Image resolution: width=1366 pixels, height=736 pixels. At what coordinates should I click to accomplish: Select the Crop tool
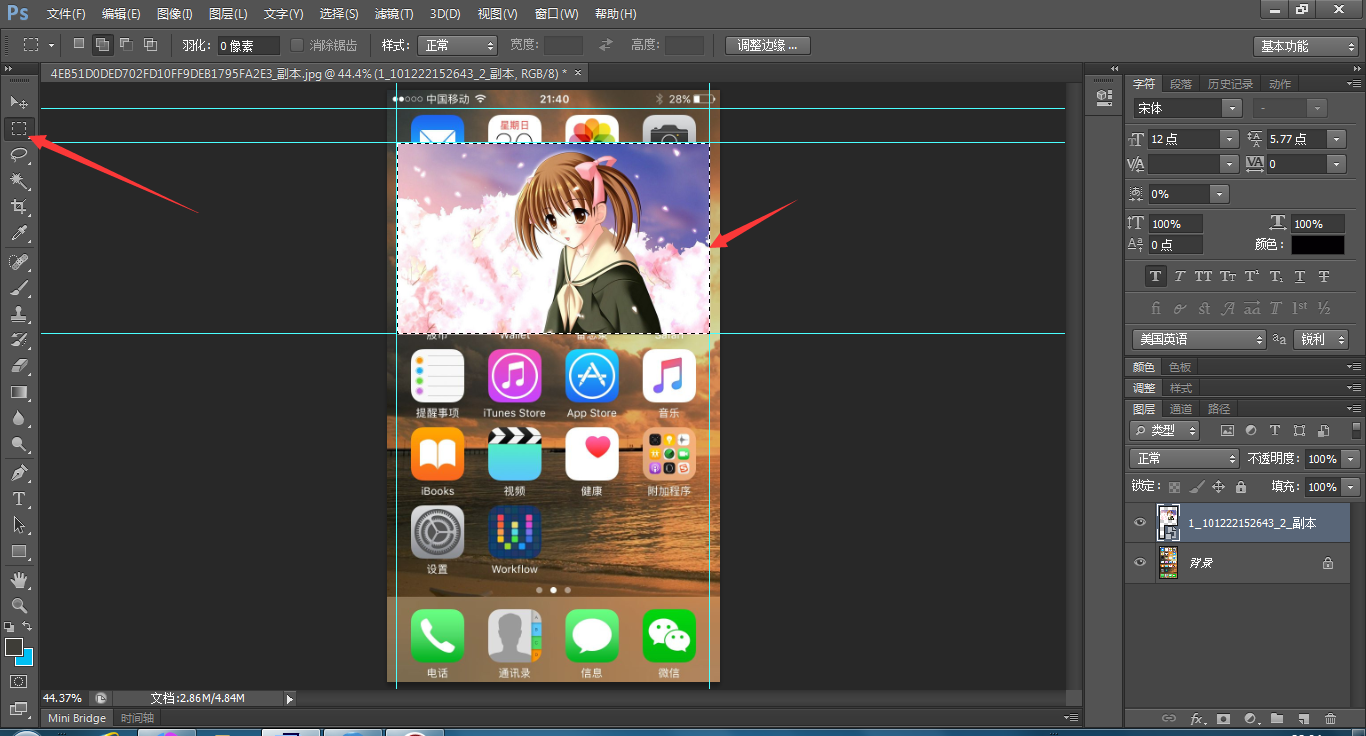coord(19,207)
